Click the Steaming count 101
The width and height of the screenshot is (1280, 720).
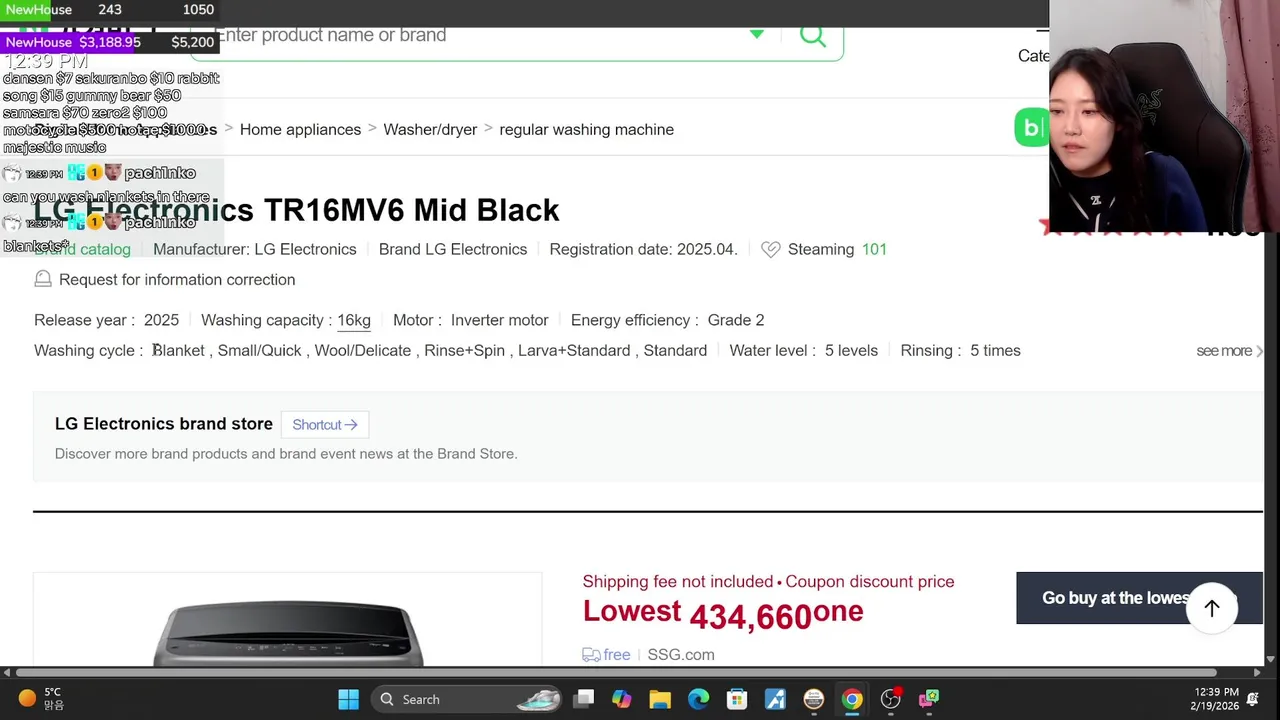pos(874,249)
